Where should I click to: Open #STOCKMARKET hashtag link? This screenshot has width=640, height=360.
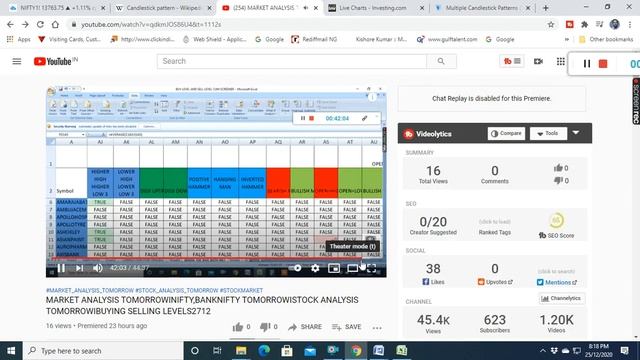point(241,290)
